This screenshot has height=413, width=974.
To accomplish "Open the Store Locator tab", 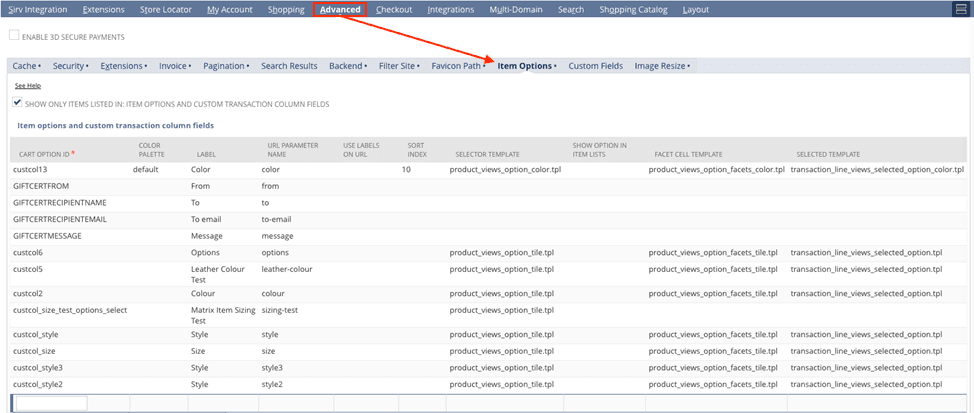I will pyautogui.click(x=166, y=9).
